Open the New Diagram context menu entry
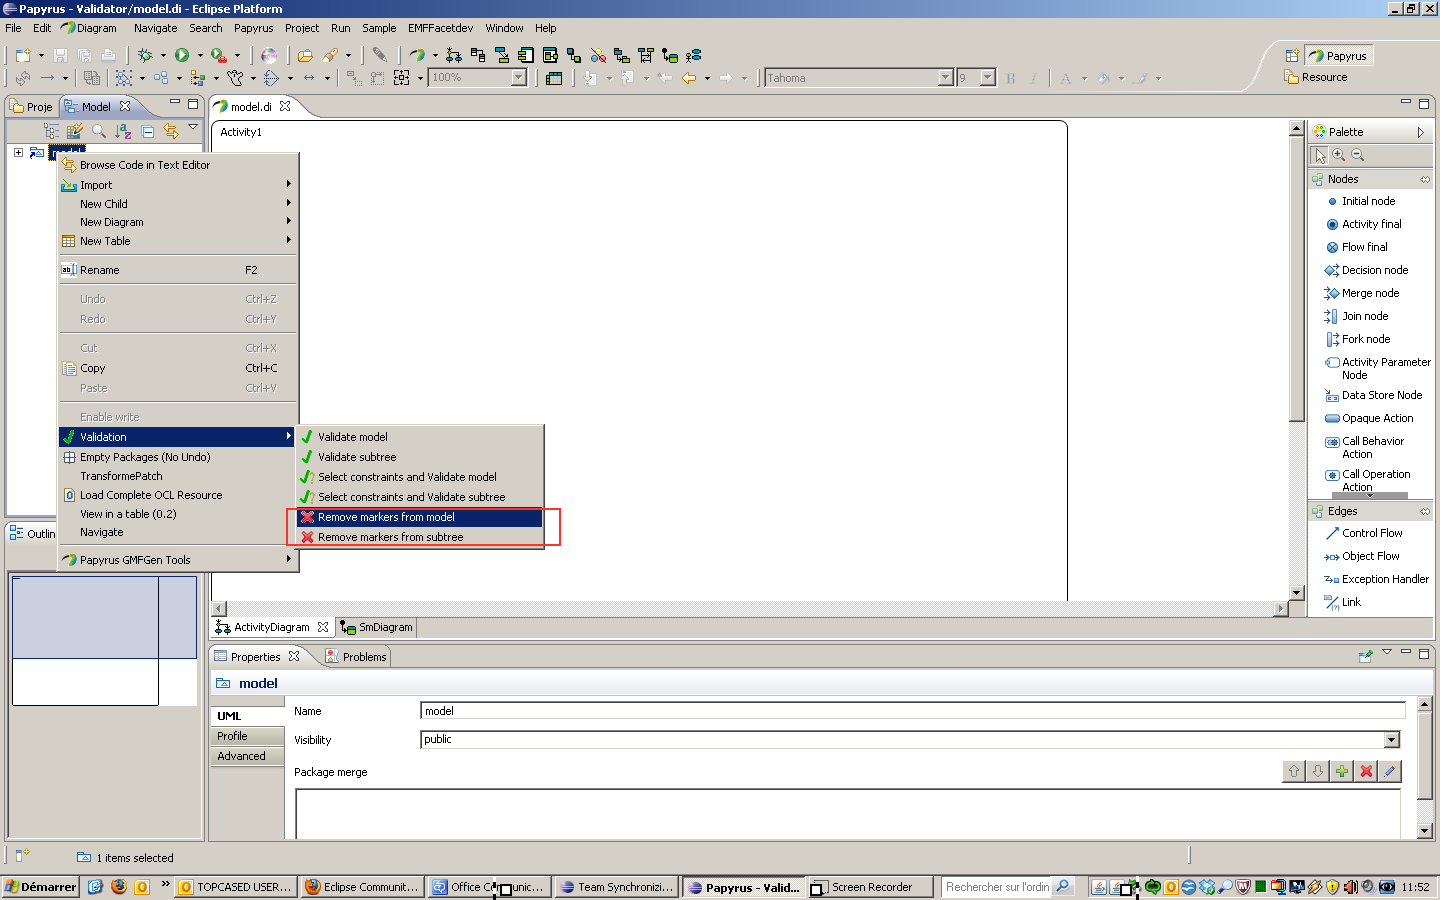 (178, 222)
